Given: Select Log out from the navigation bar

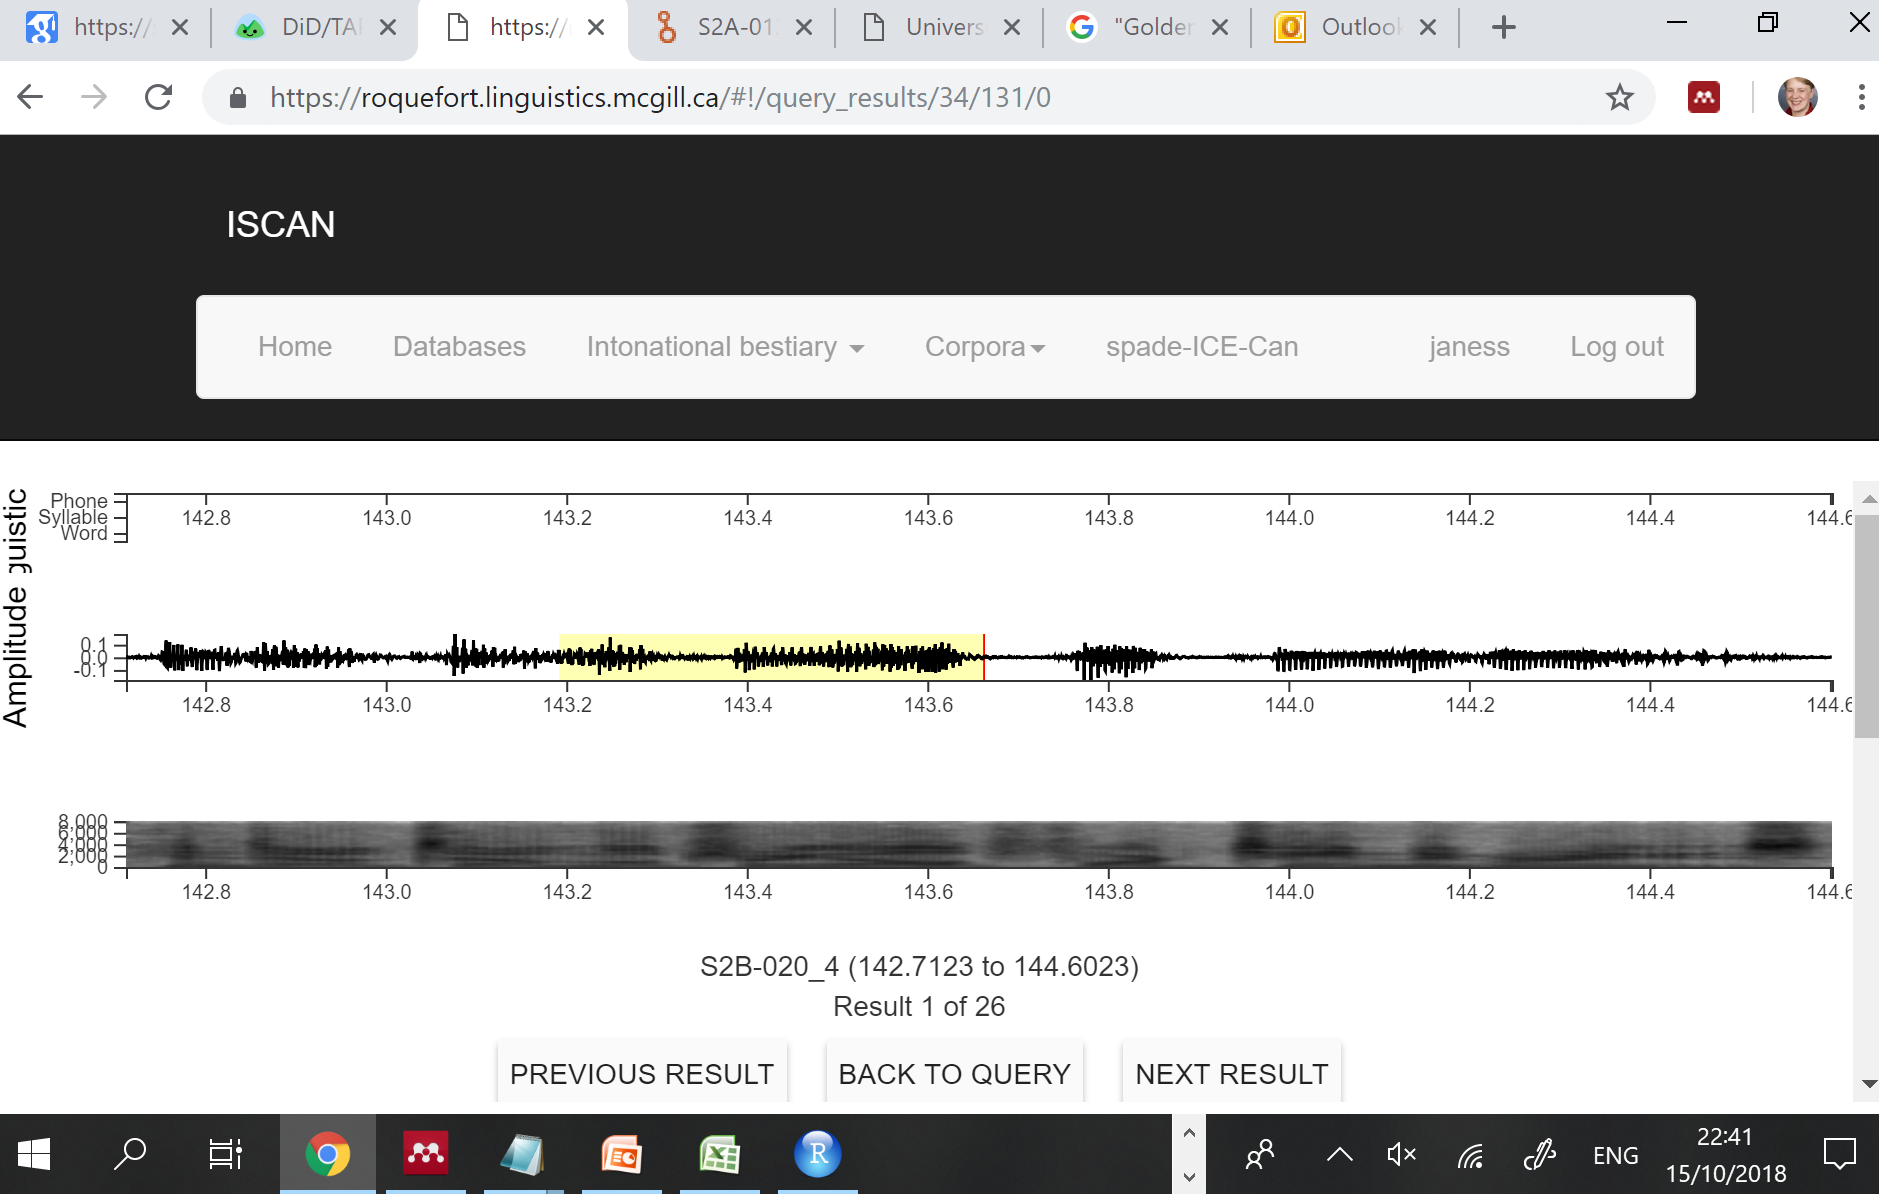Looking at the screenshot, I should pyautogui.click(x=1616, y=347).
